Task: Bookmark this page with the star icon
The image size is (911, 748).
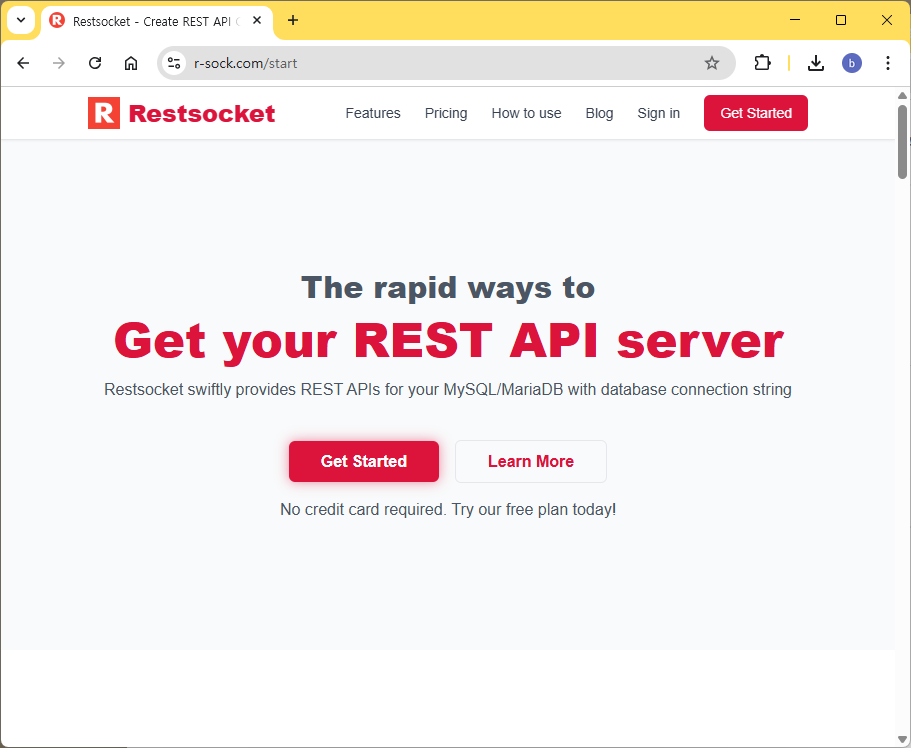Action: [x=712, y=63]
